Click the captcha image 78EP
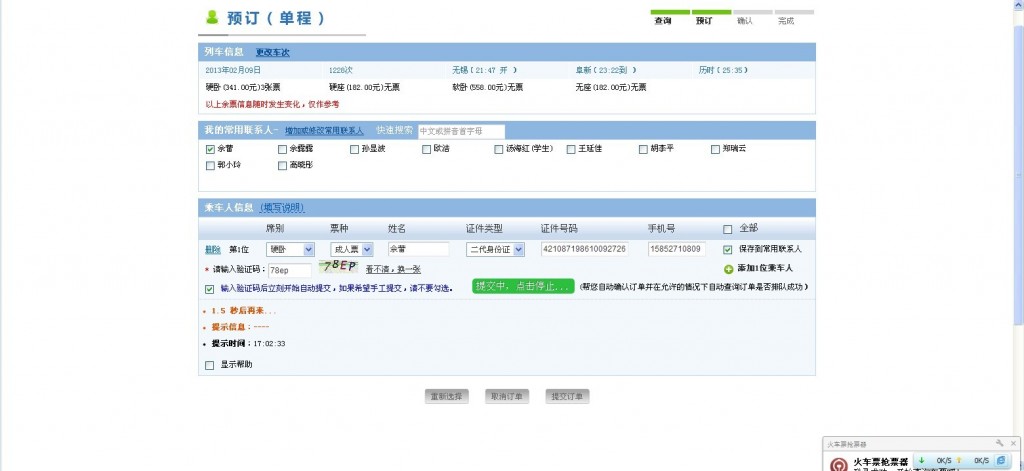1024x471 pixels. 340,266
